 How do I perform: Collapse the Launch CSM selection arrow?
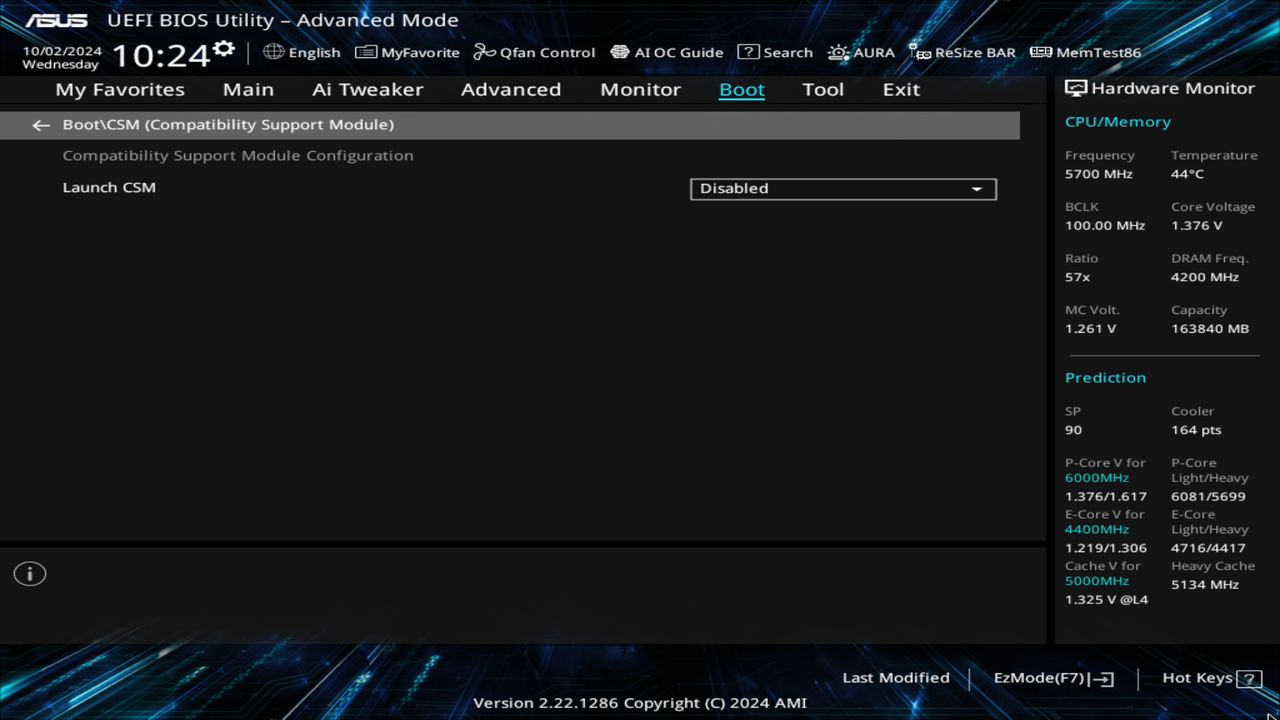tap(976, 189)
